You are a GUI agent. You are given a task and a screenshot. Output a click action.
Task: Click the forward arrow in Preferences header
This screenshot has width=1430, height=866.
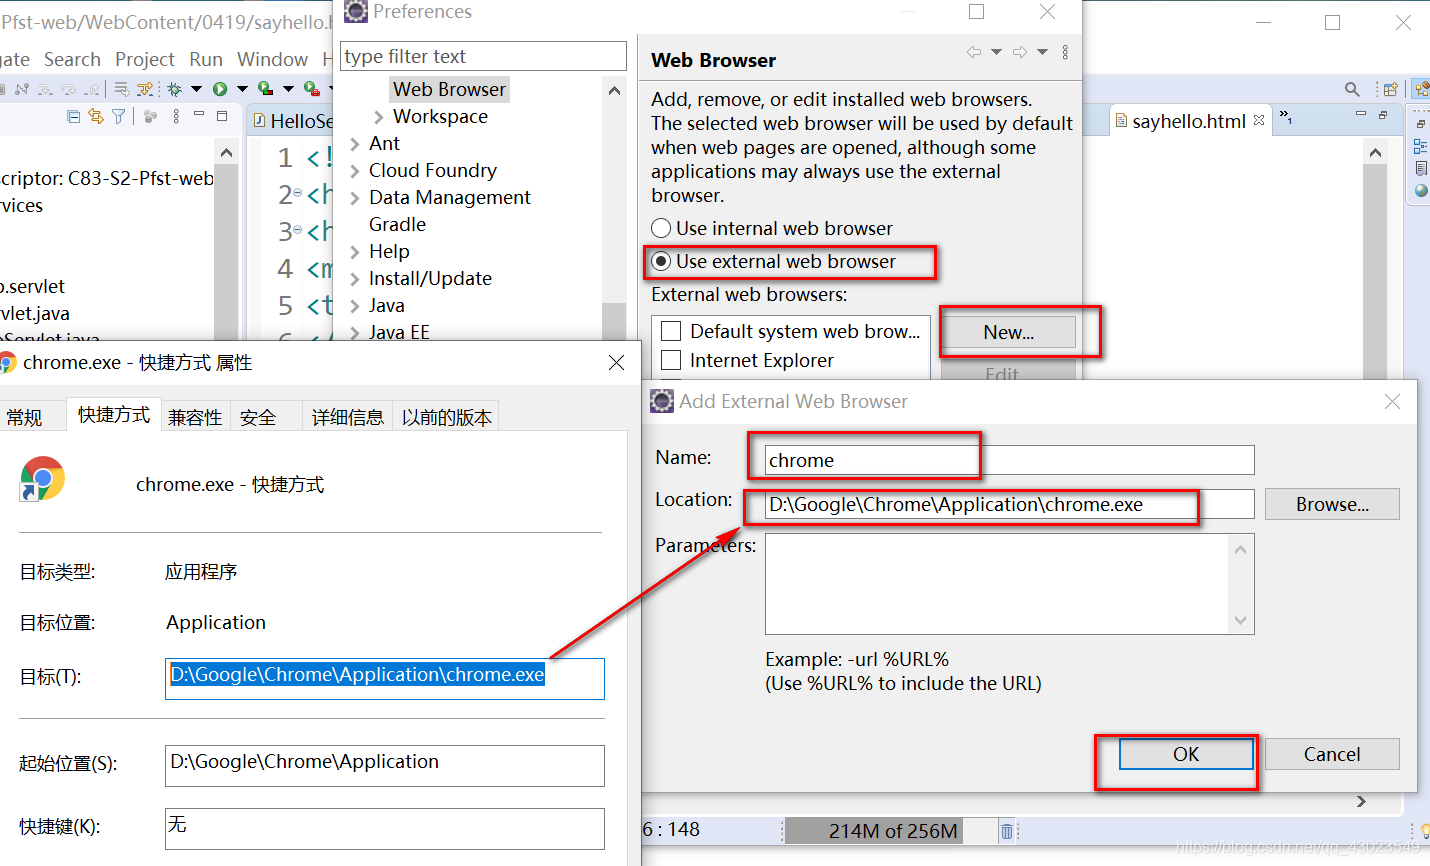[1019, 52]
